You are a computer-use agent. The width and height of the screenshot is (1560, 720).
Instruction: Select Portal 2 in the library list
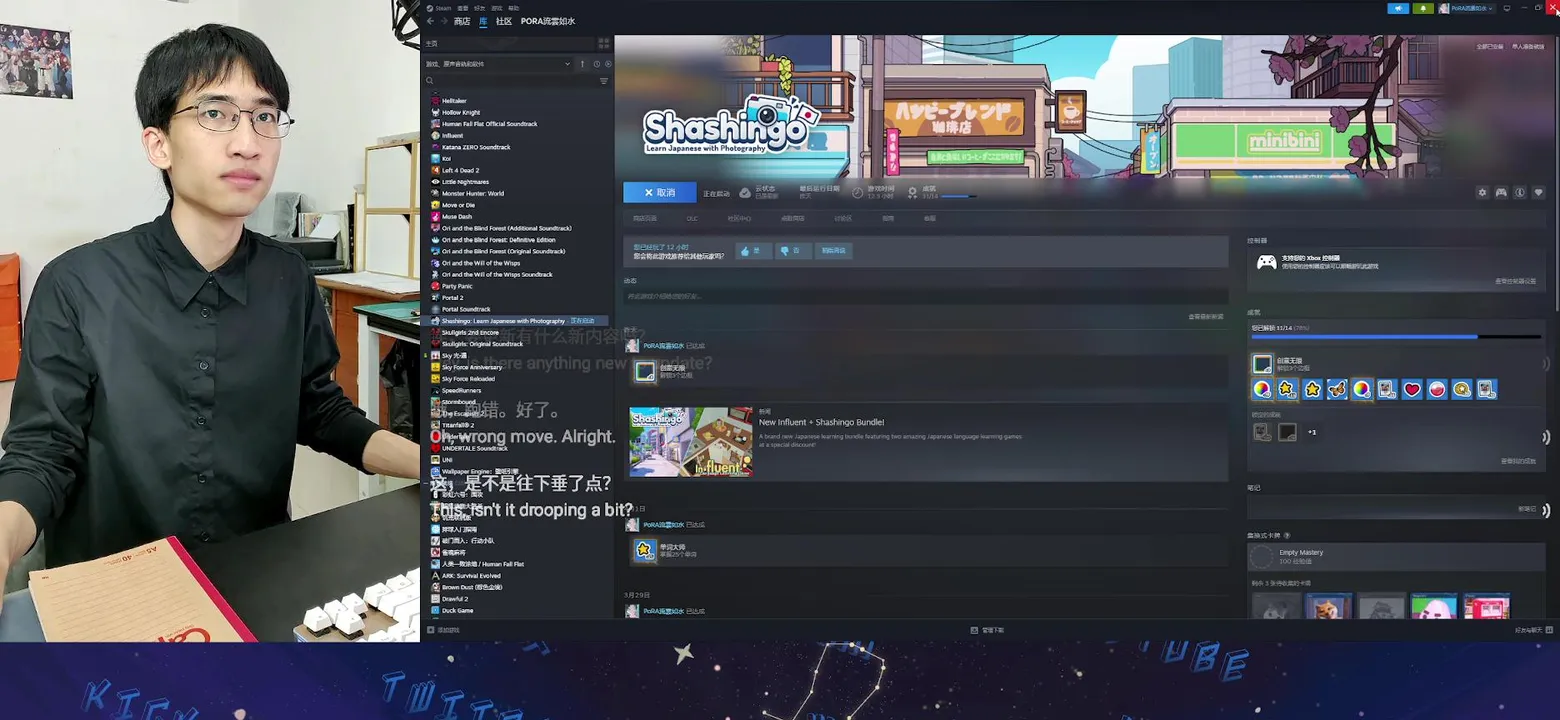click(452, 297)
